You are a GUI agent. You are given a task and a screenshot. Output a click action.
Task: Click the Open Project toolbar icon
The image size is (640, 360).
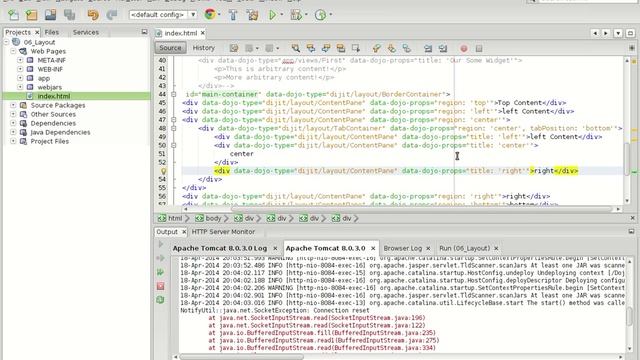[51, 15]
